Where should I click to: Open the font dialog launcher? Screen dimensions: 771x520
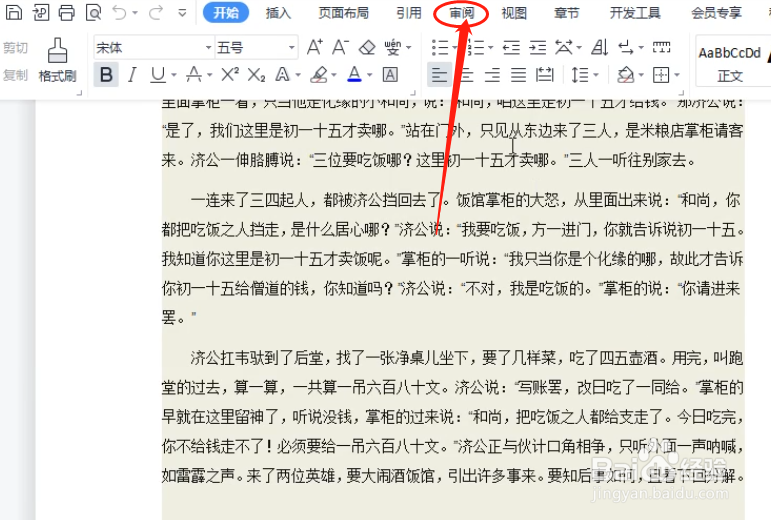414,92
